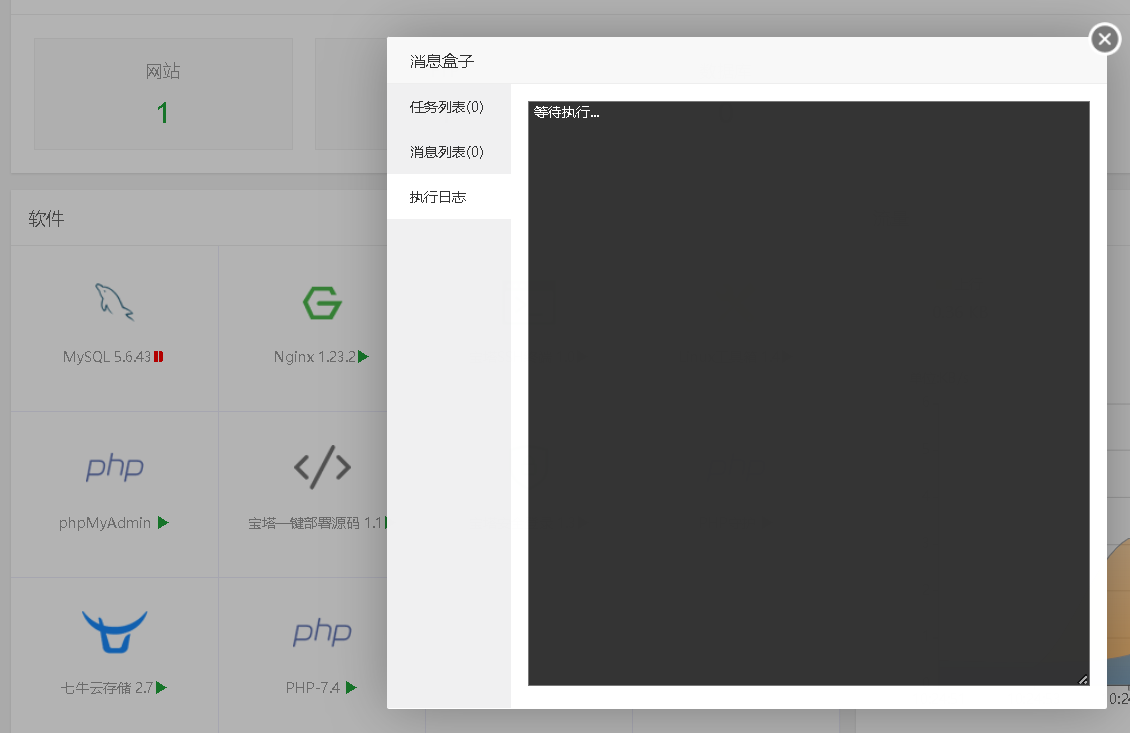1130x733 pixels.
Task: Click the Nginx 1.23.2 label
Action: click(315, 357)
